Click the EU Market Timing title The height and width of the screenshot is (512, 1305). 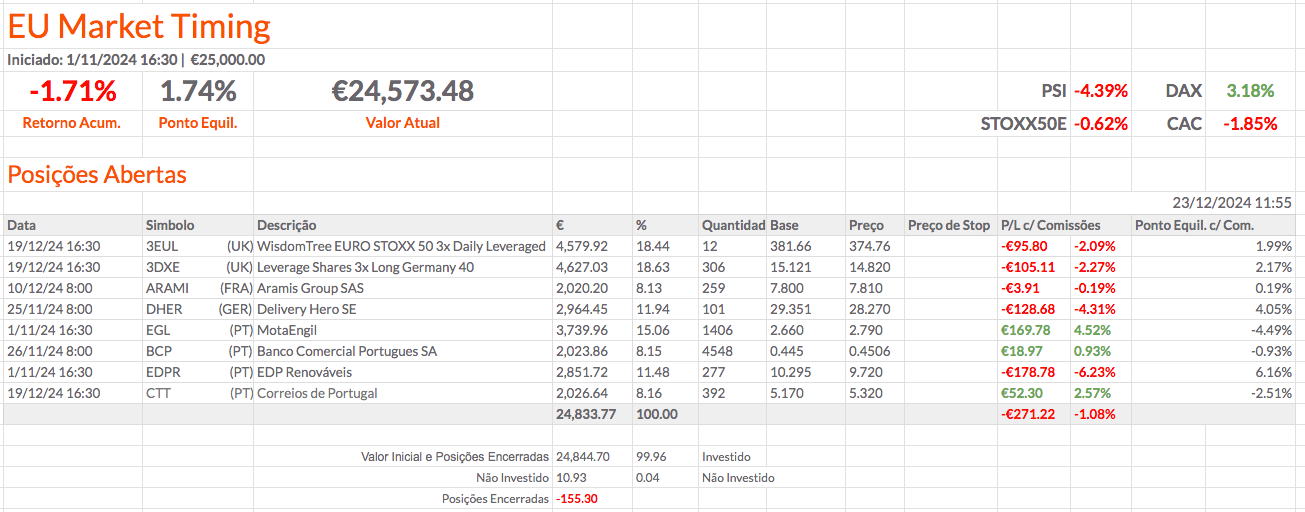(139, 26)
